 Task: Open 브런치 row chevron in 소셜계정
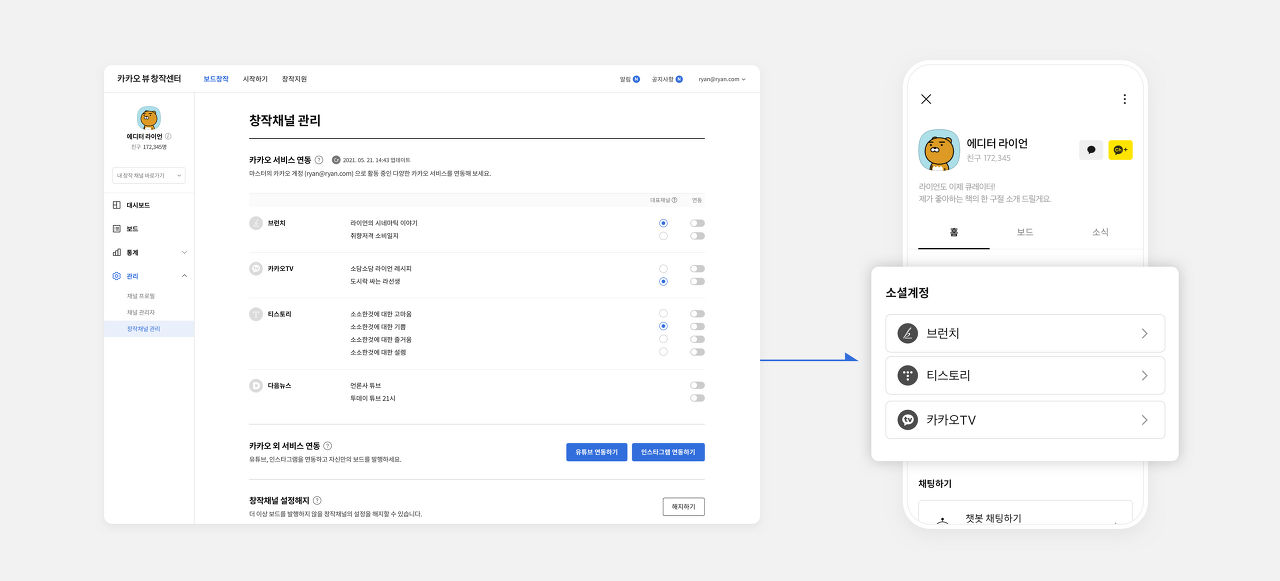tap(1144, 334)
